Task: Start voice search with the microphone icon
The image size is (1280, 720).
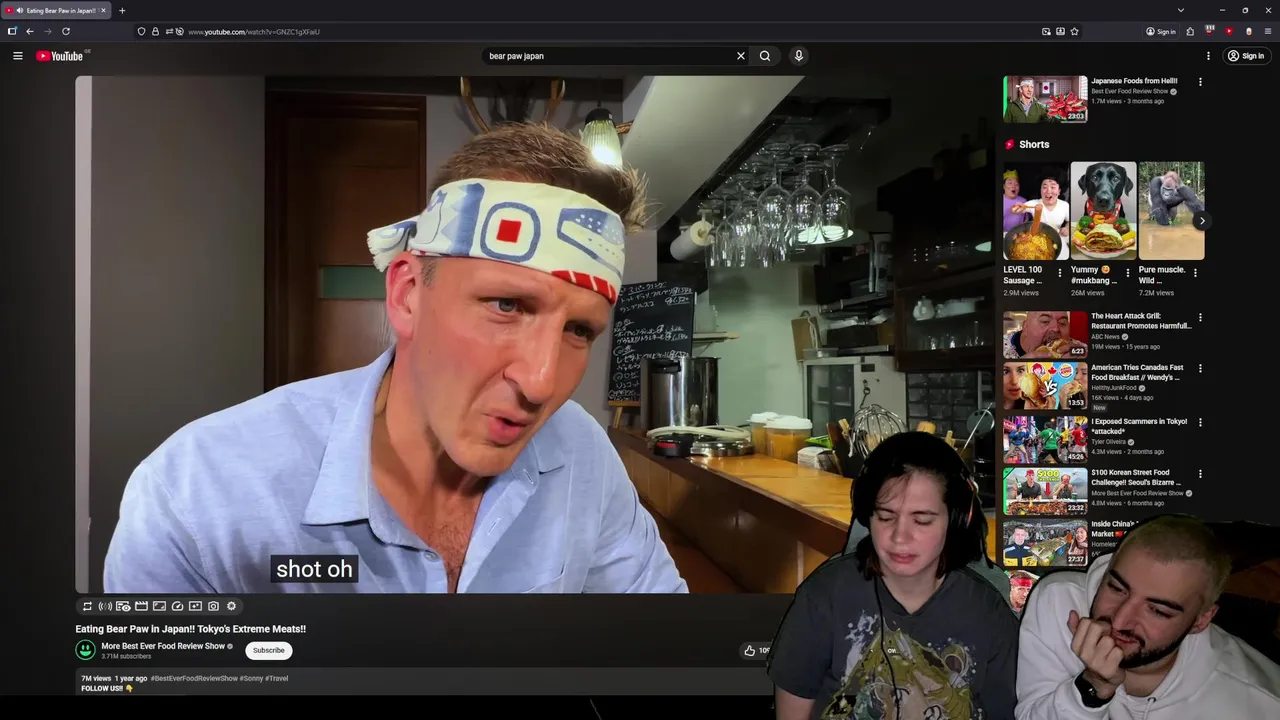Action: pyautogui.click(x=799, y=56)
